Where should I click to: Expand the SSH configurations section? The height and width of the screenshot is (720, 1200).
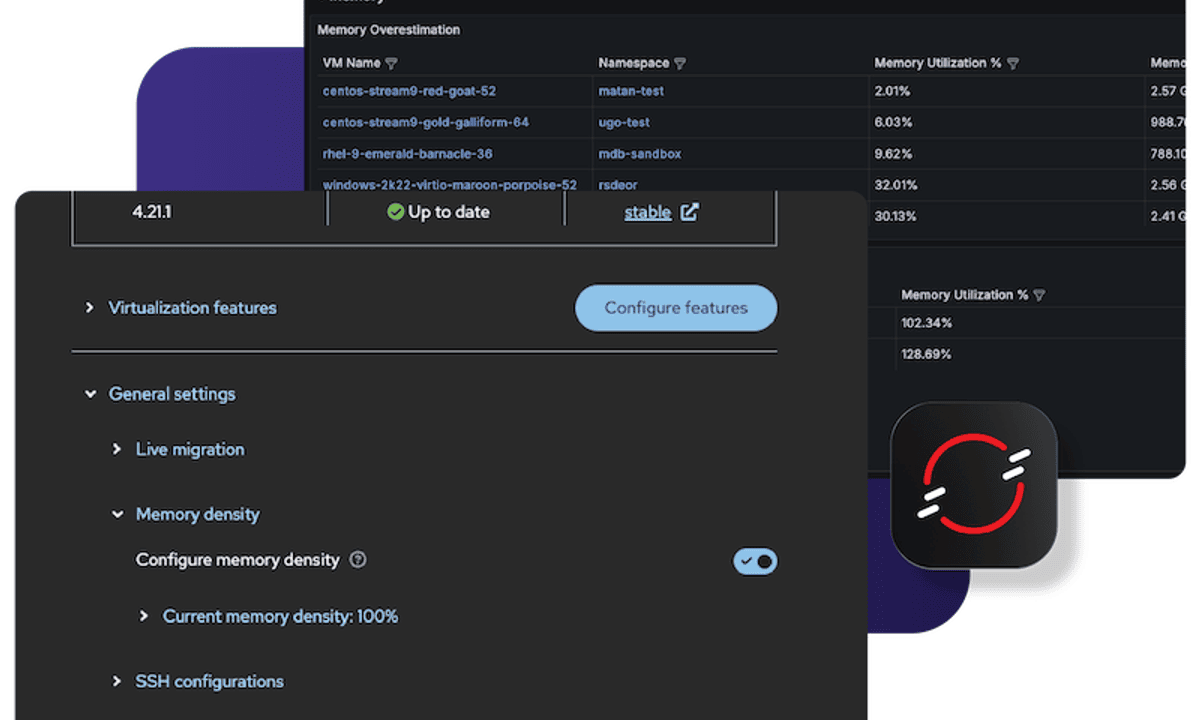pos(117,682)
